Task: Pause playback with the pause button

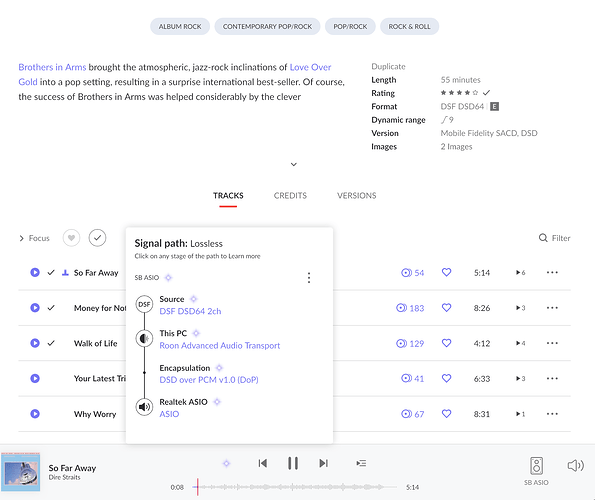Action: [x=293, y=463]
